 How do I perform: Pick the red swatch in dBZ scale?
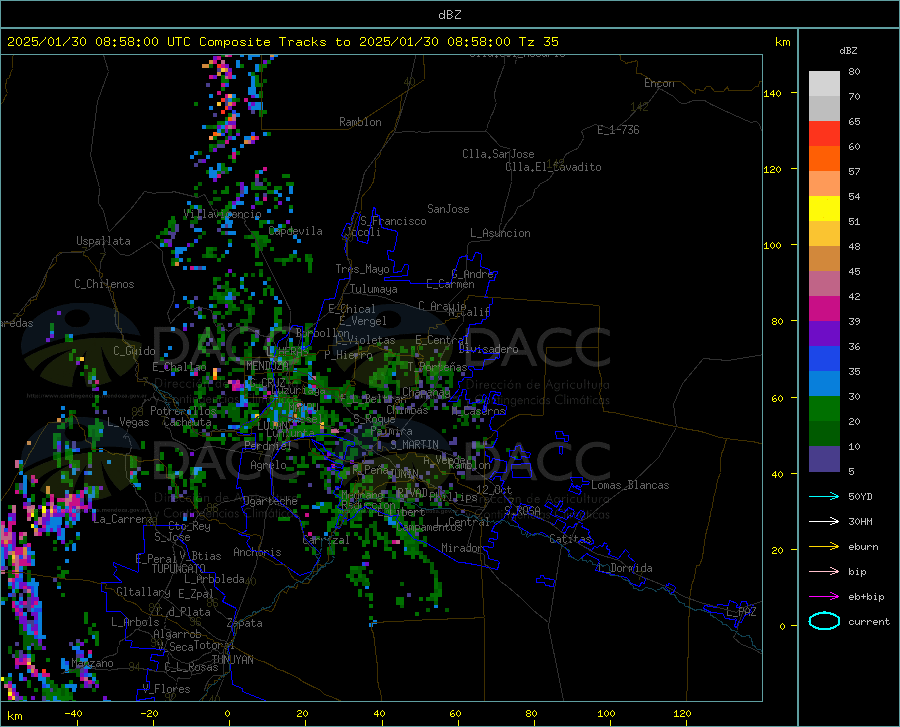tap(824, 134)
